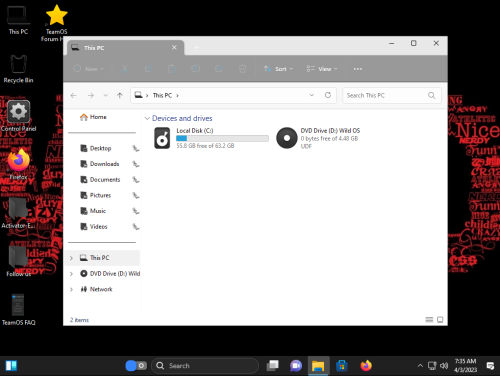500x376 pixels.
Task: Select the Recycle Bin desktop icon
Action: [18, 69]
